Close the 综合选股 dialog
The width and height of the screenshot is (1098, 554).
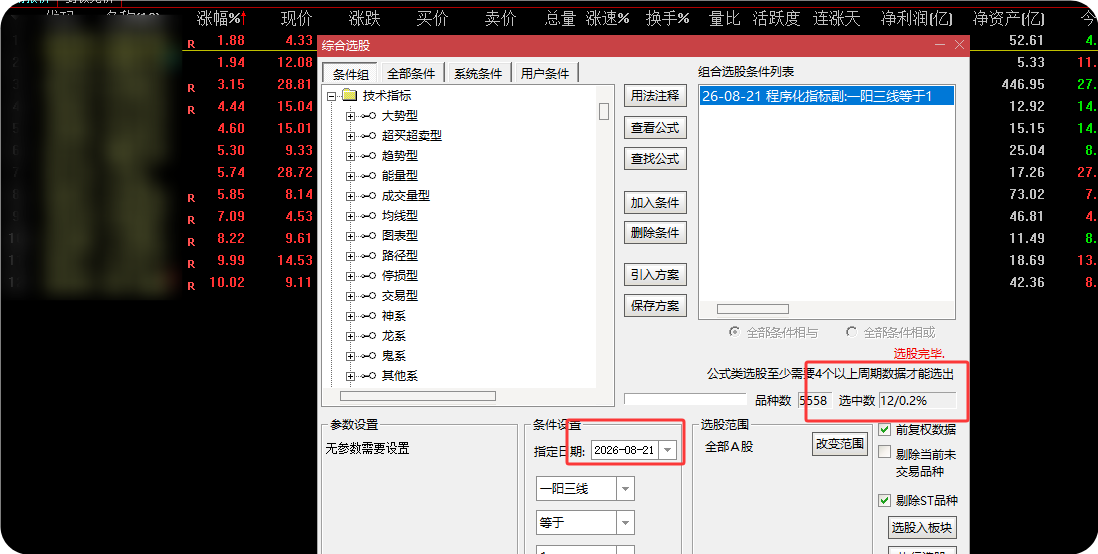coord(959,45)
